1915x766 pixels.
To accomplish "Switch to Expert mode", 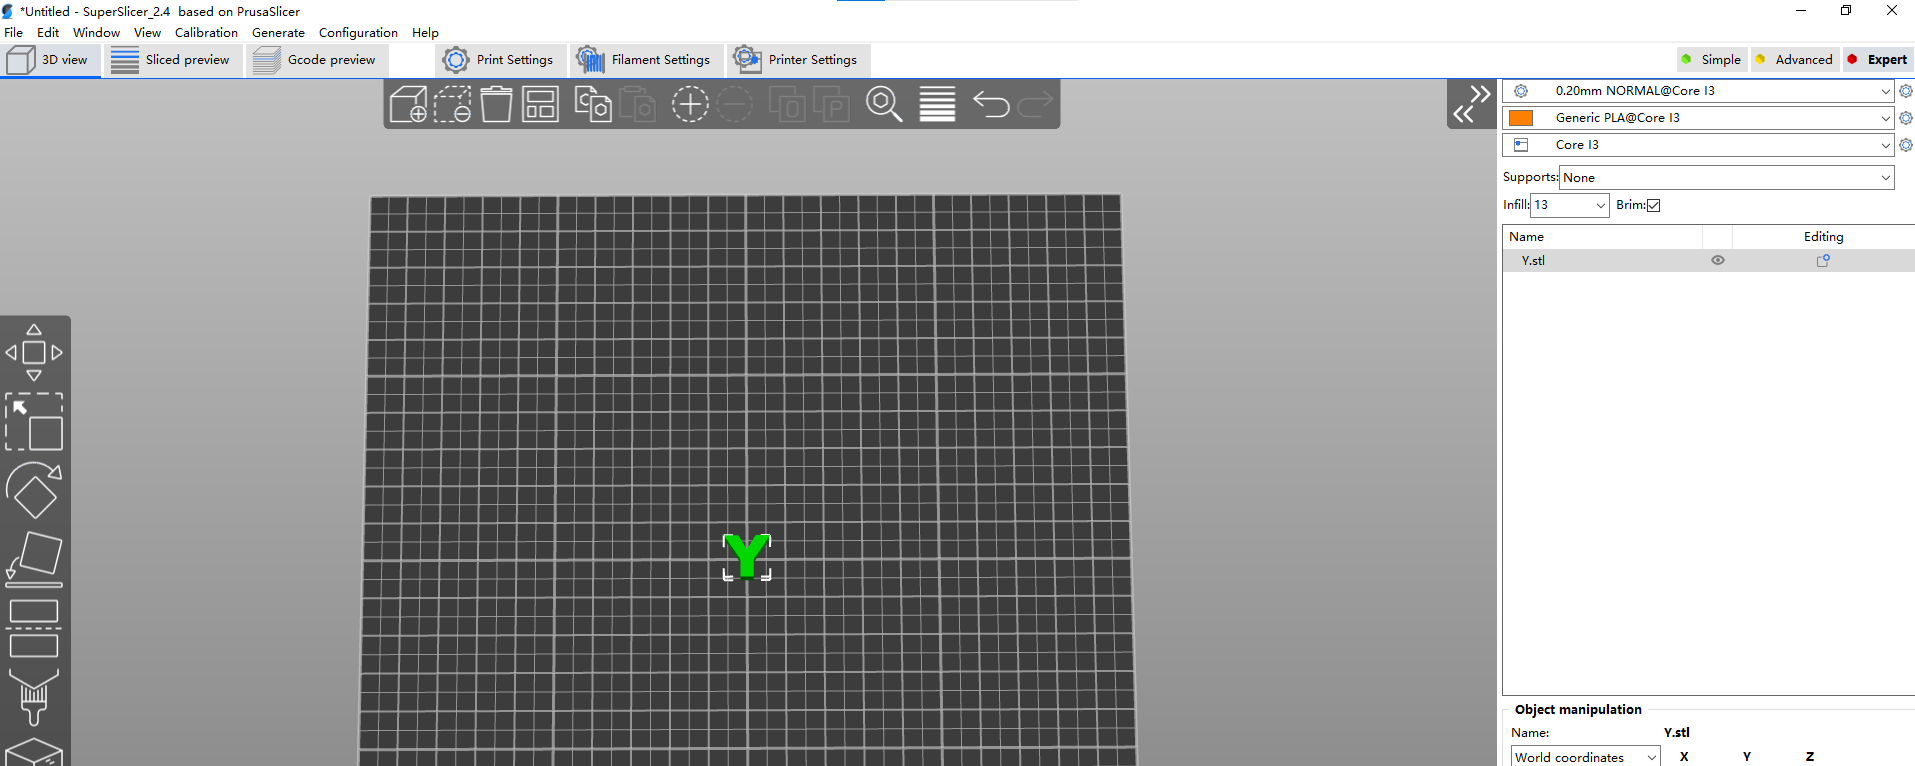I will [x=1877, y=60].
